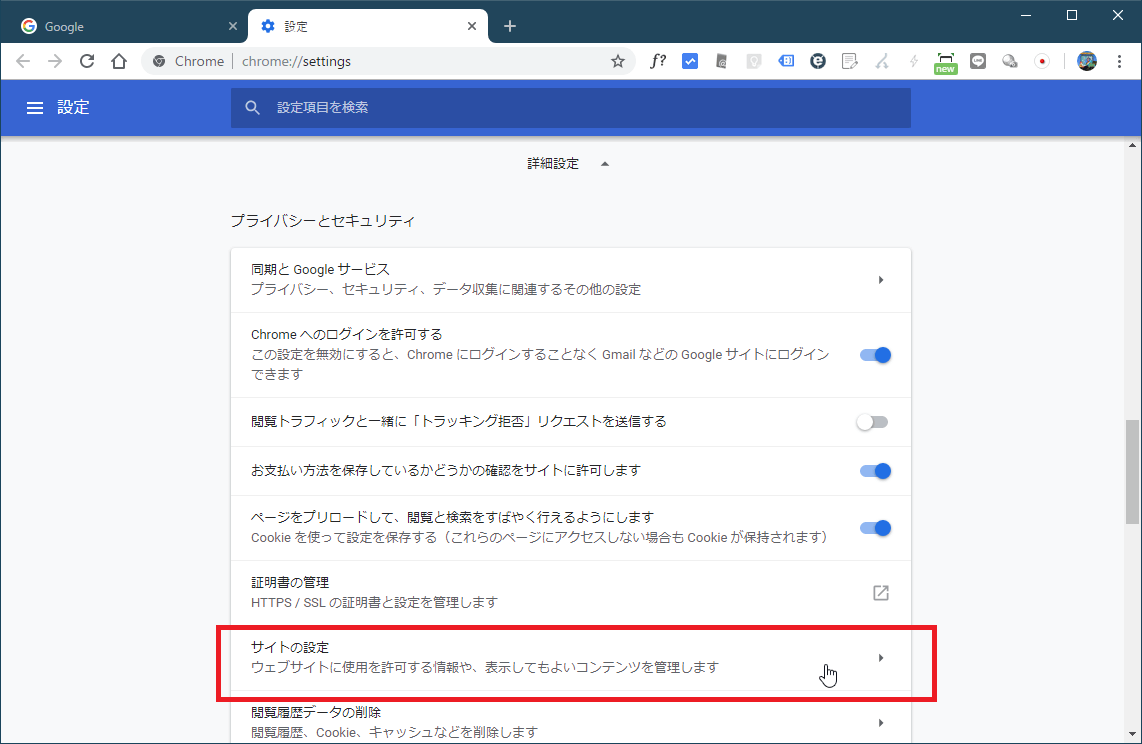Click the f? font extension icon
The width and height of the screenshot is (1142, 744).
click(x=658, y=62)
